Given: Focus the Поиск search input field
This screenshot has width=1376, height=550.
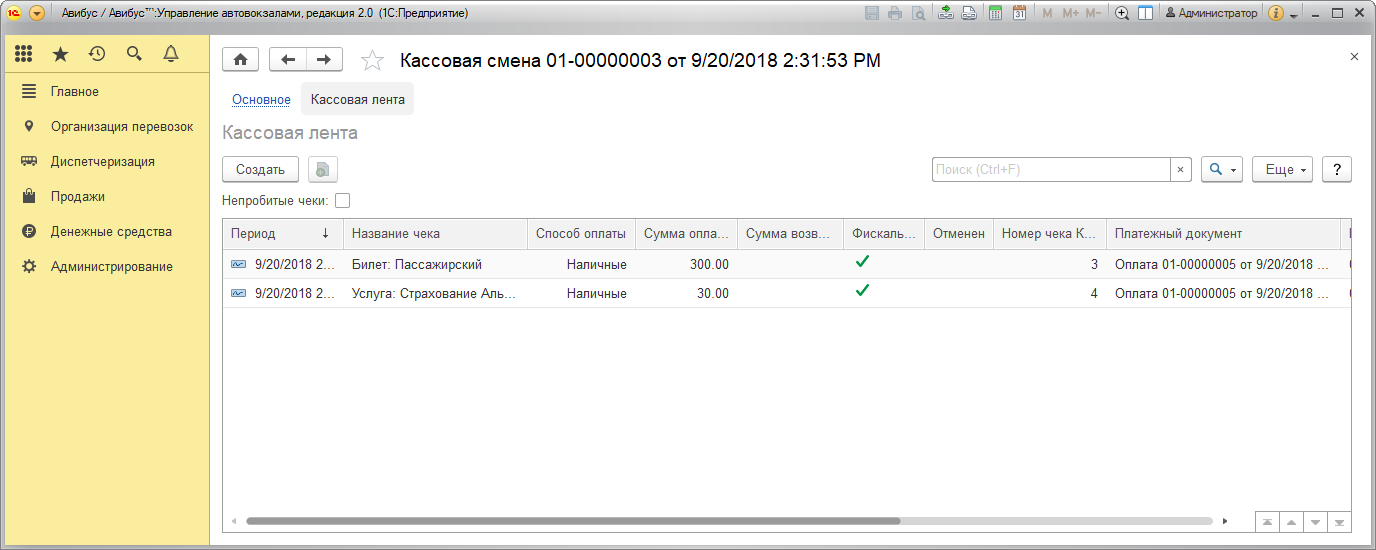Looking at the screenshot, I should click(1050, 170).
